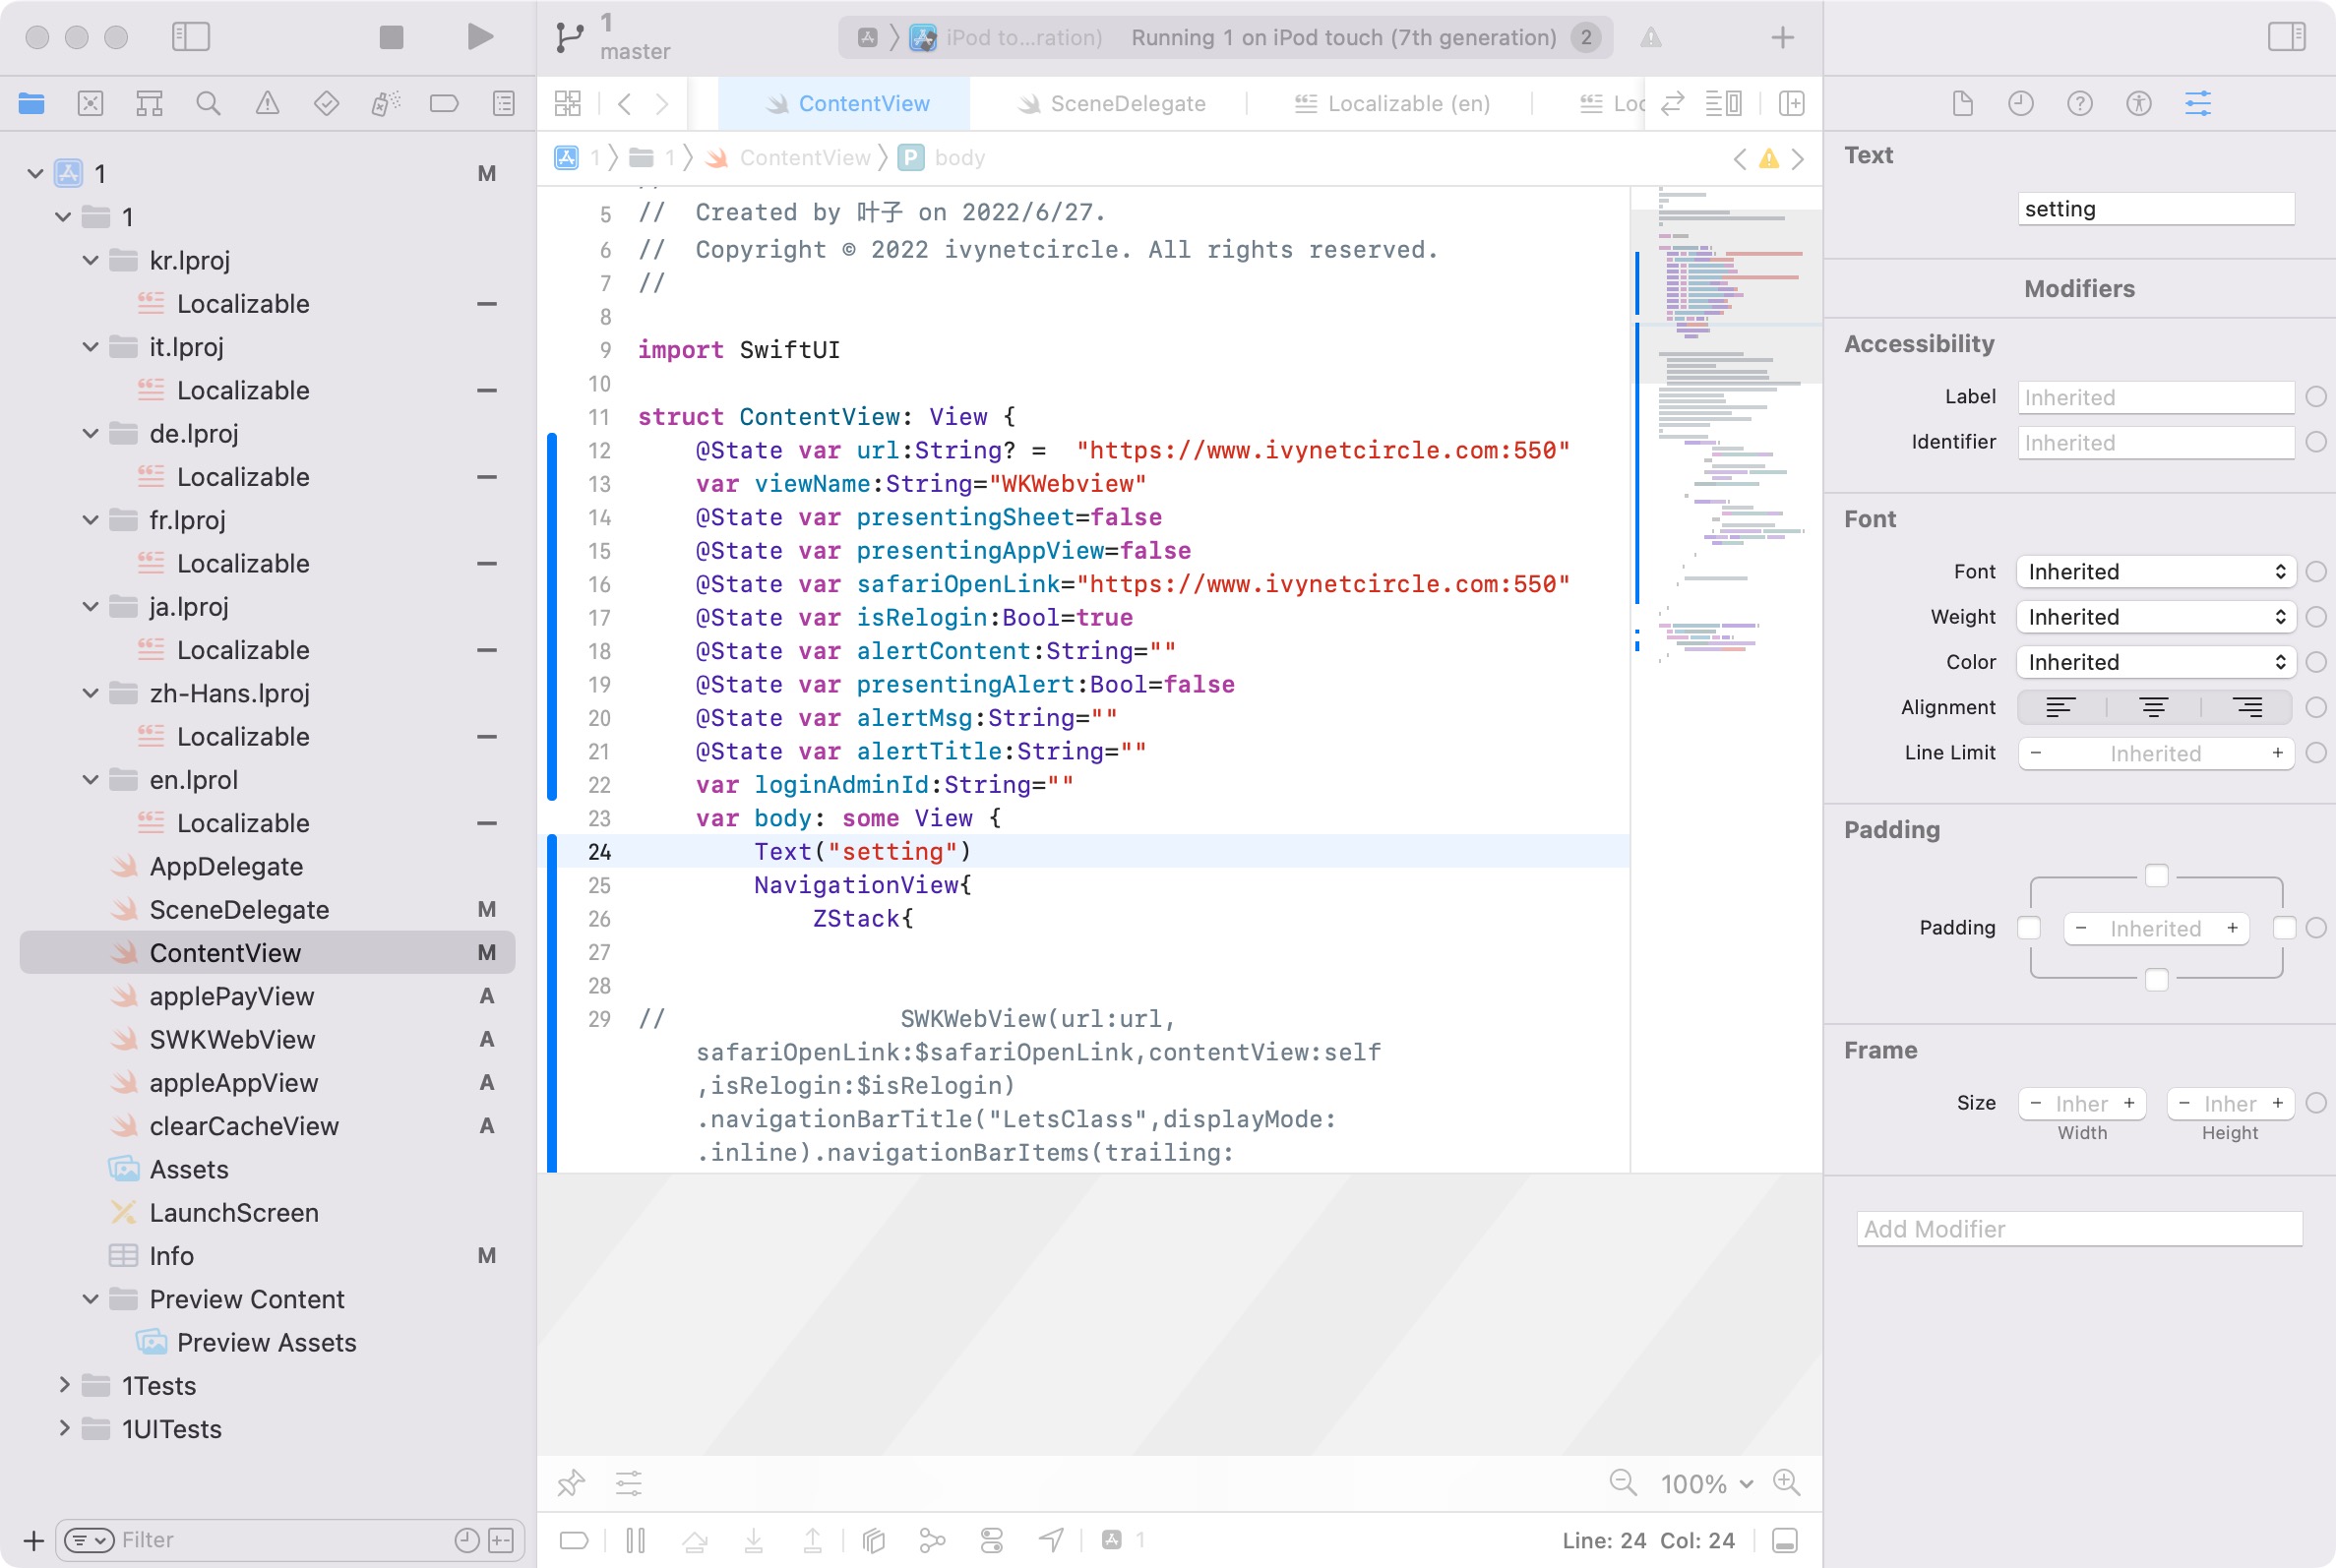
Task: Open the Font Weight dropdown
Action: coord(2155,617)
